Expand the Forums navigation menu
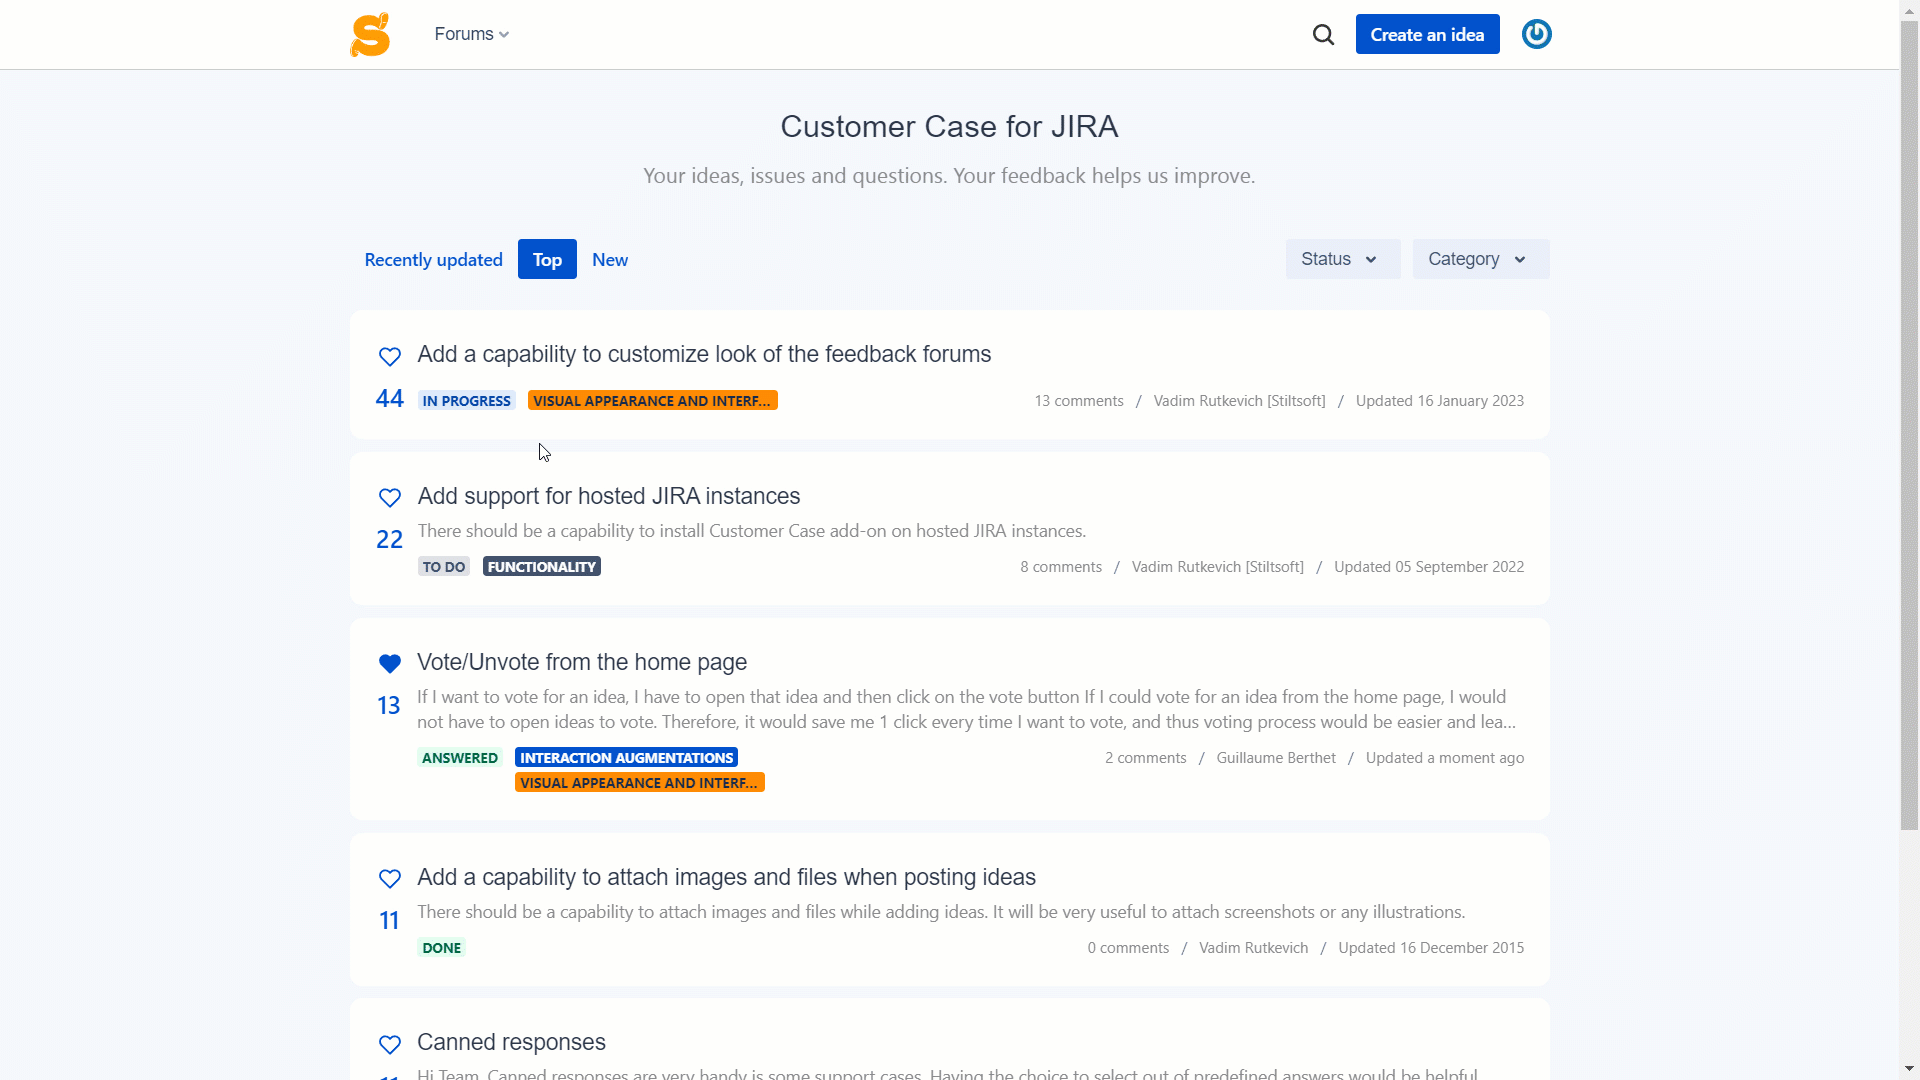This screenshot has height=1080, width=1920. coord(471,33)
